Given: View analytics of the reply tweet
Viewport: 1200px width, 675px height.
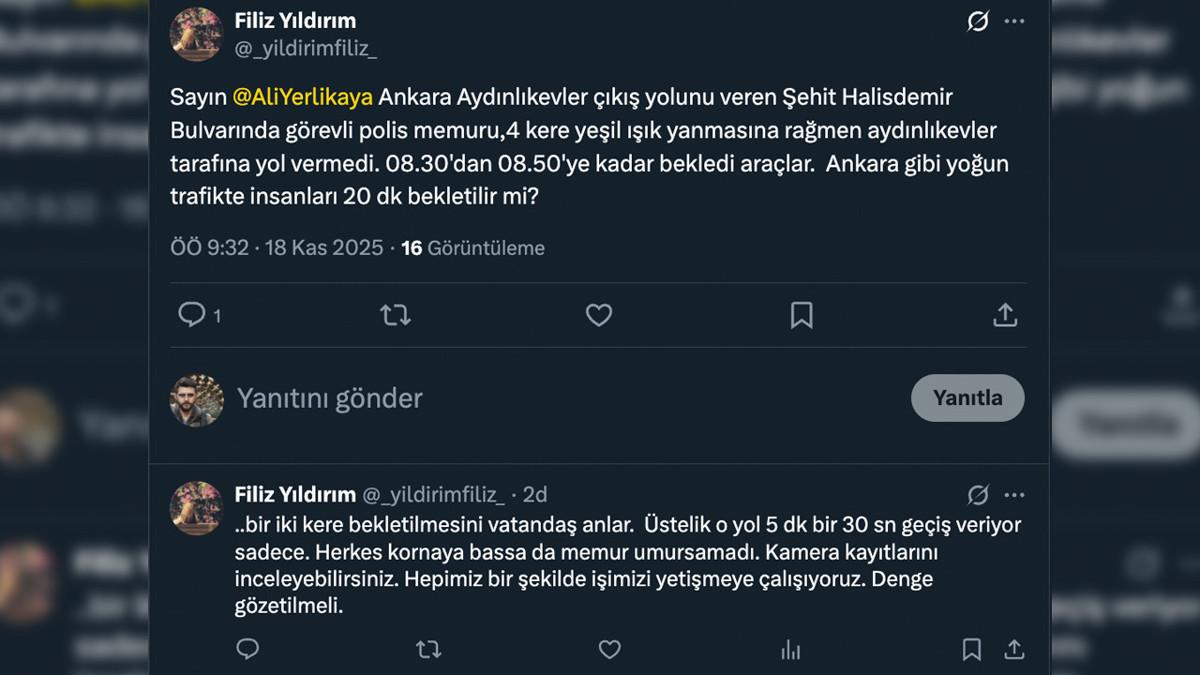Looking at the screenshot, I should coord(790,650).
